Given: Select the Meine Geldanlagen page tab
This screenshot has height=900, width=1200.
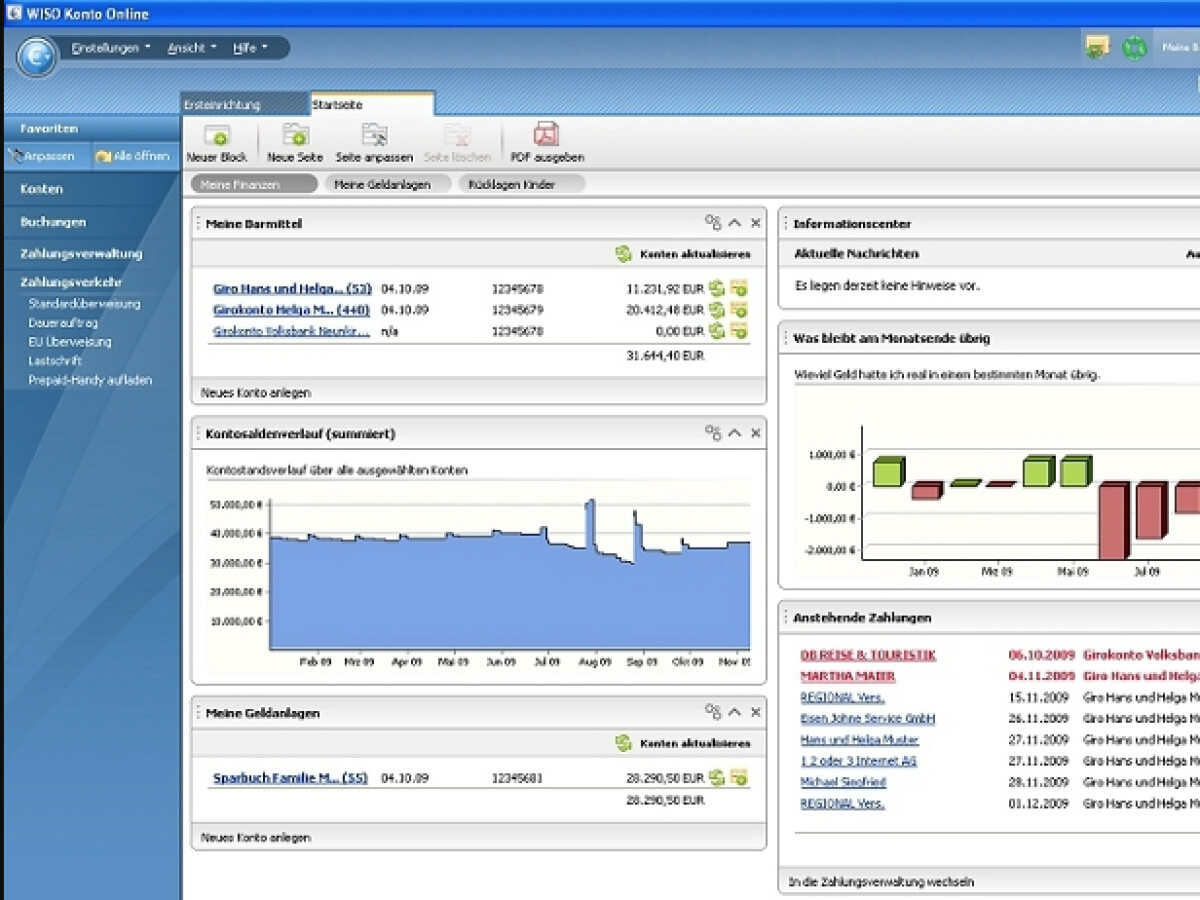Looking at the screenshot, I should pyautogui.click(x=382, y=184).
